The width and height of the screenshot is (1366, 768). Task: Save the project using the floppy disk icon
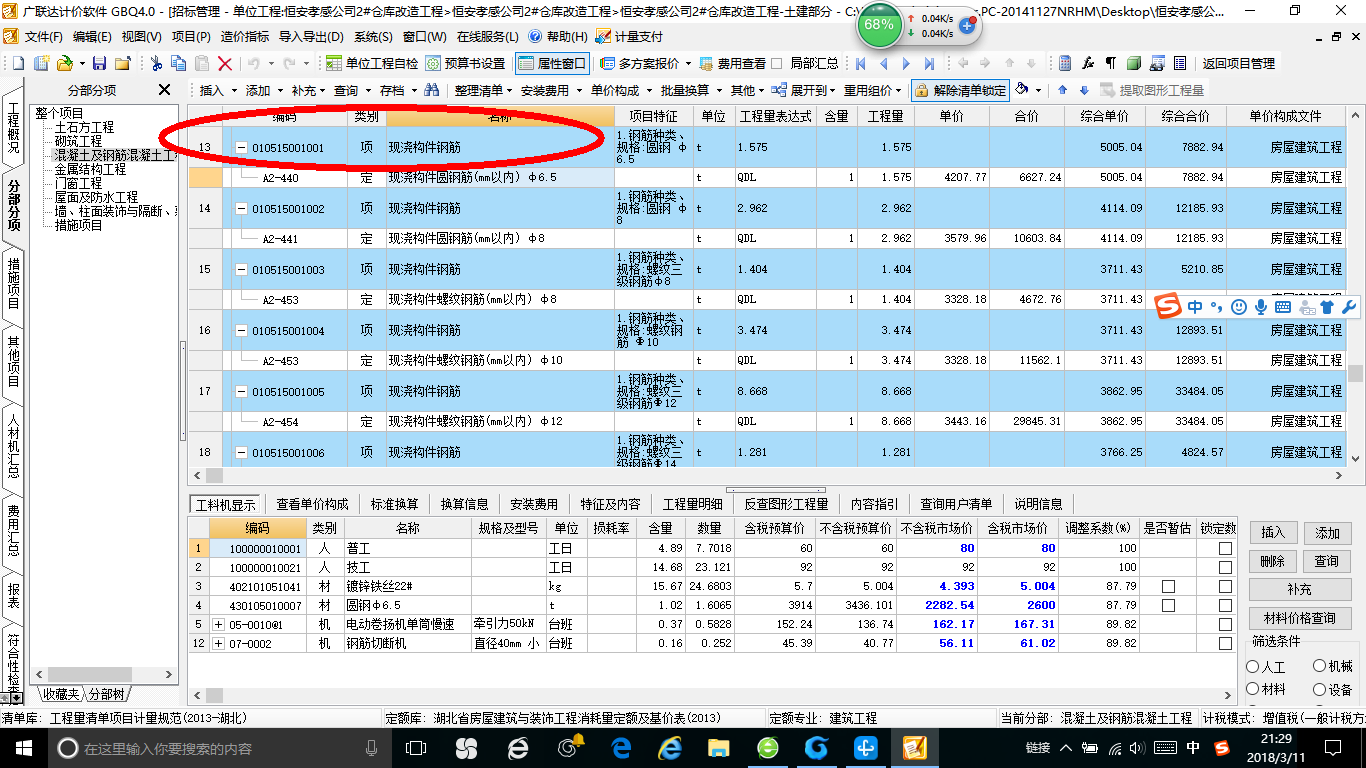101,63
